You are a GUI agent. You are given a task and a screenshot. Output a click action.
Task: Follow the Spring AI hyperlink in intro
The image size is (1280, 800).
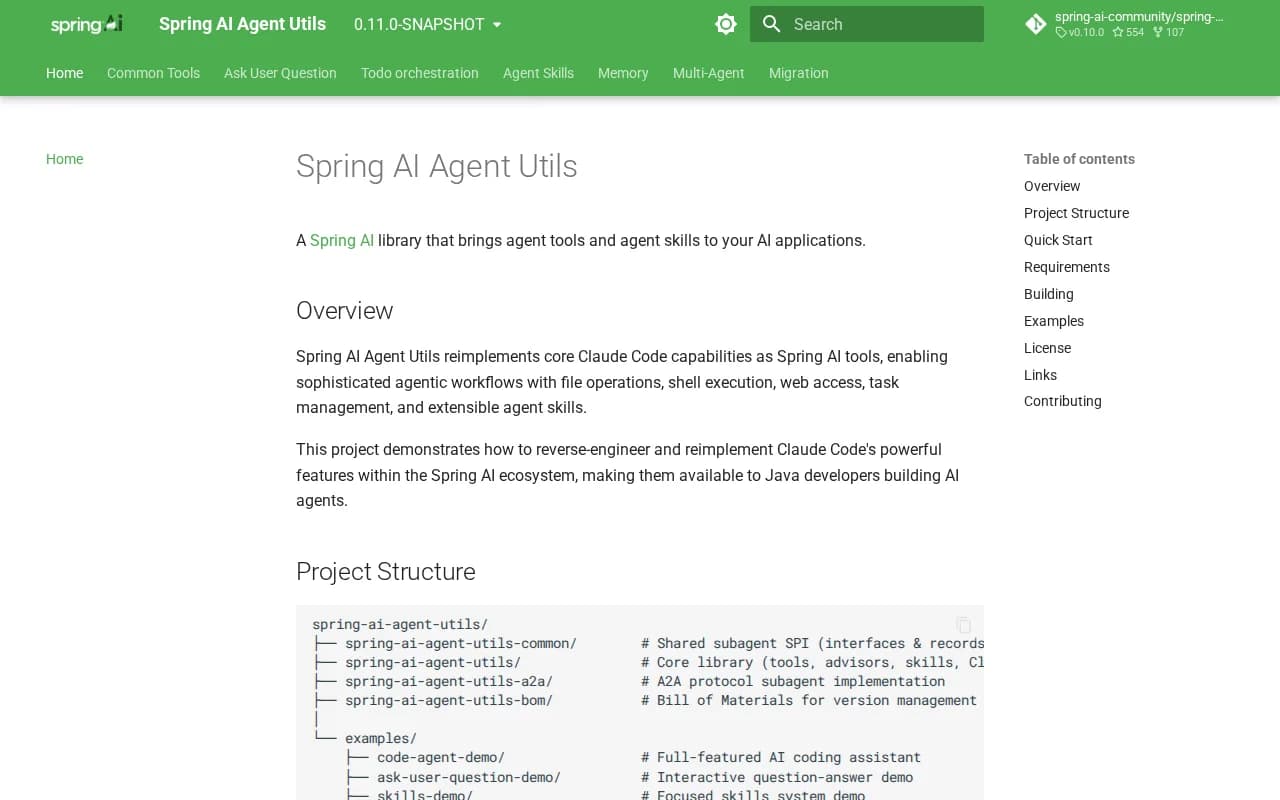click(342, 240)
